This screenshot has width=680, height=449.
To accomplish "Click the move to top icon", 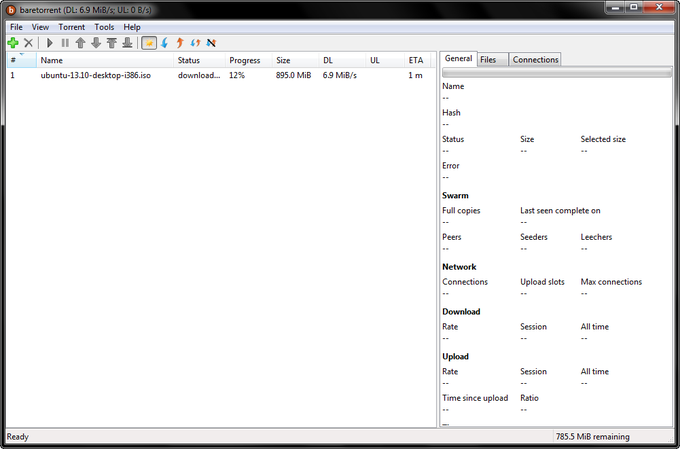I will pos(111,43).
